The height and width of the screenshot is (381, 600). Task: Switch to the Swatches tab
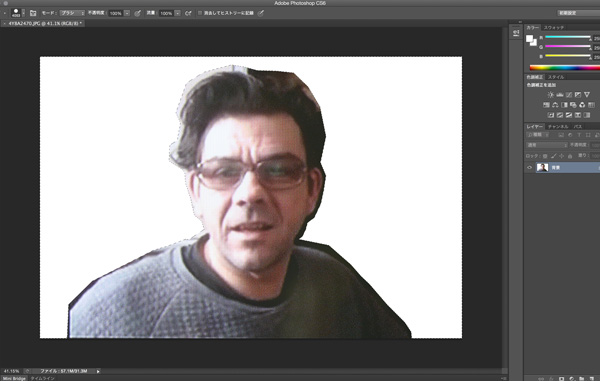coord(554,28)
